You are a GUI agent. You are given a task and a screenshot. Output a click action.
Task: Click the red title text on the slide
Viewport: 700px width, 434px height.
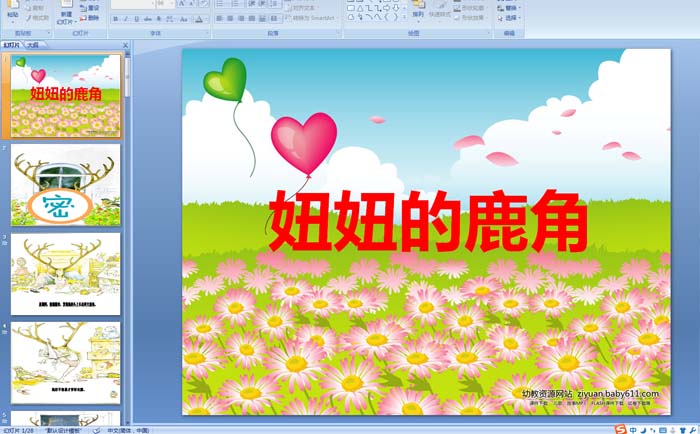[x=428, y=223]
